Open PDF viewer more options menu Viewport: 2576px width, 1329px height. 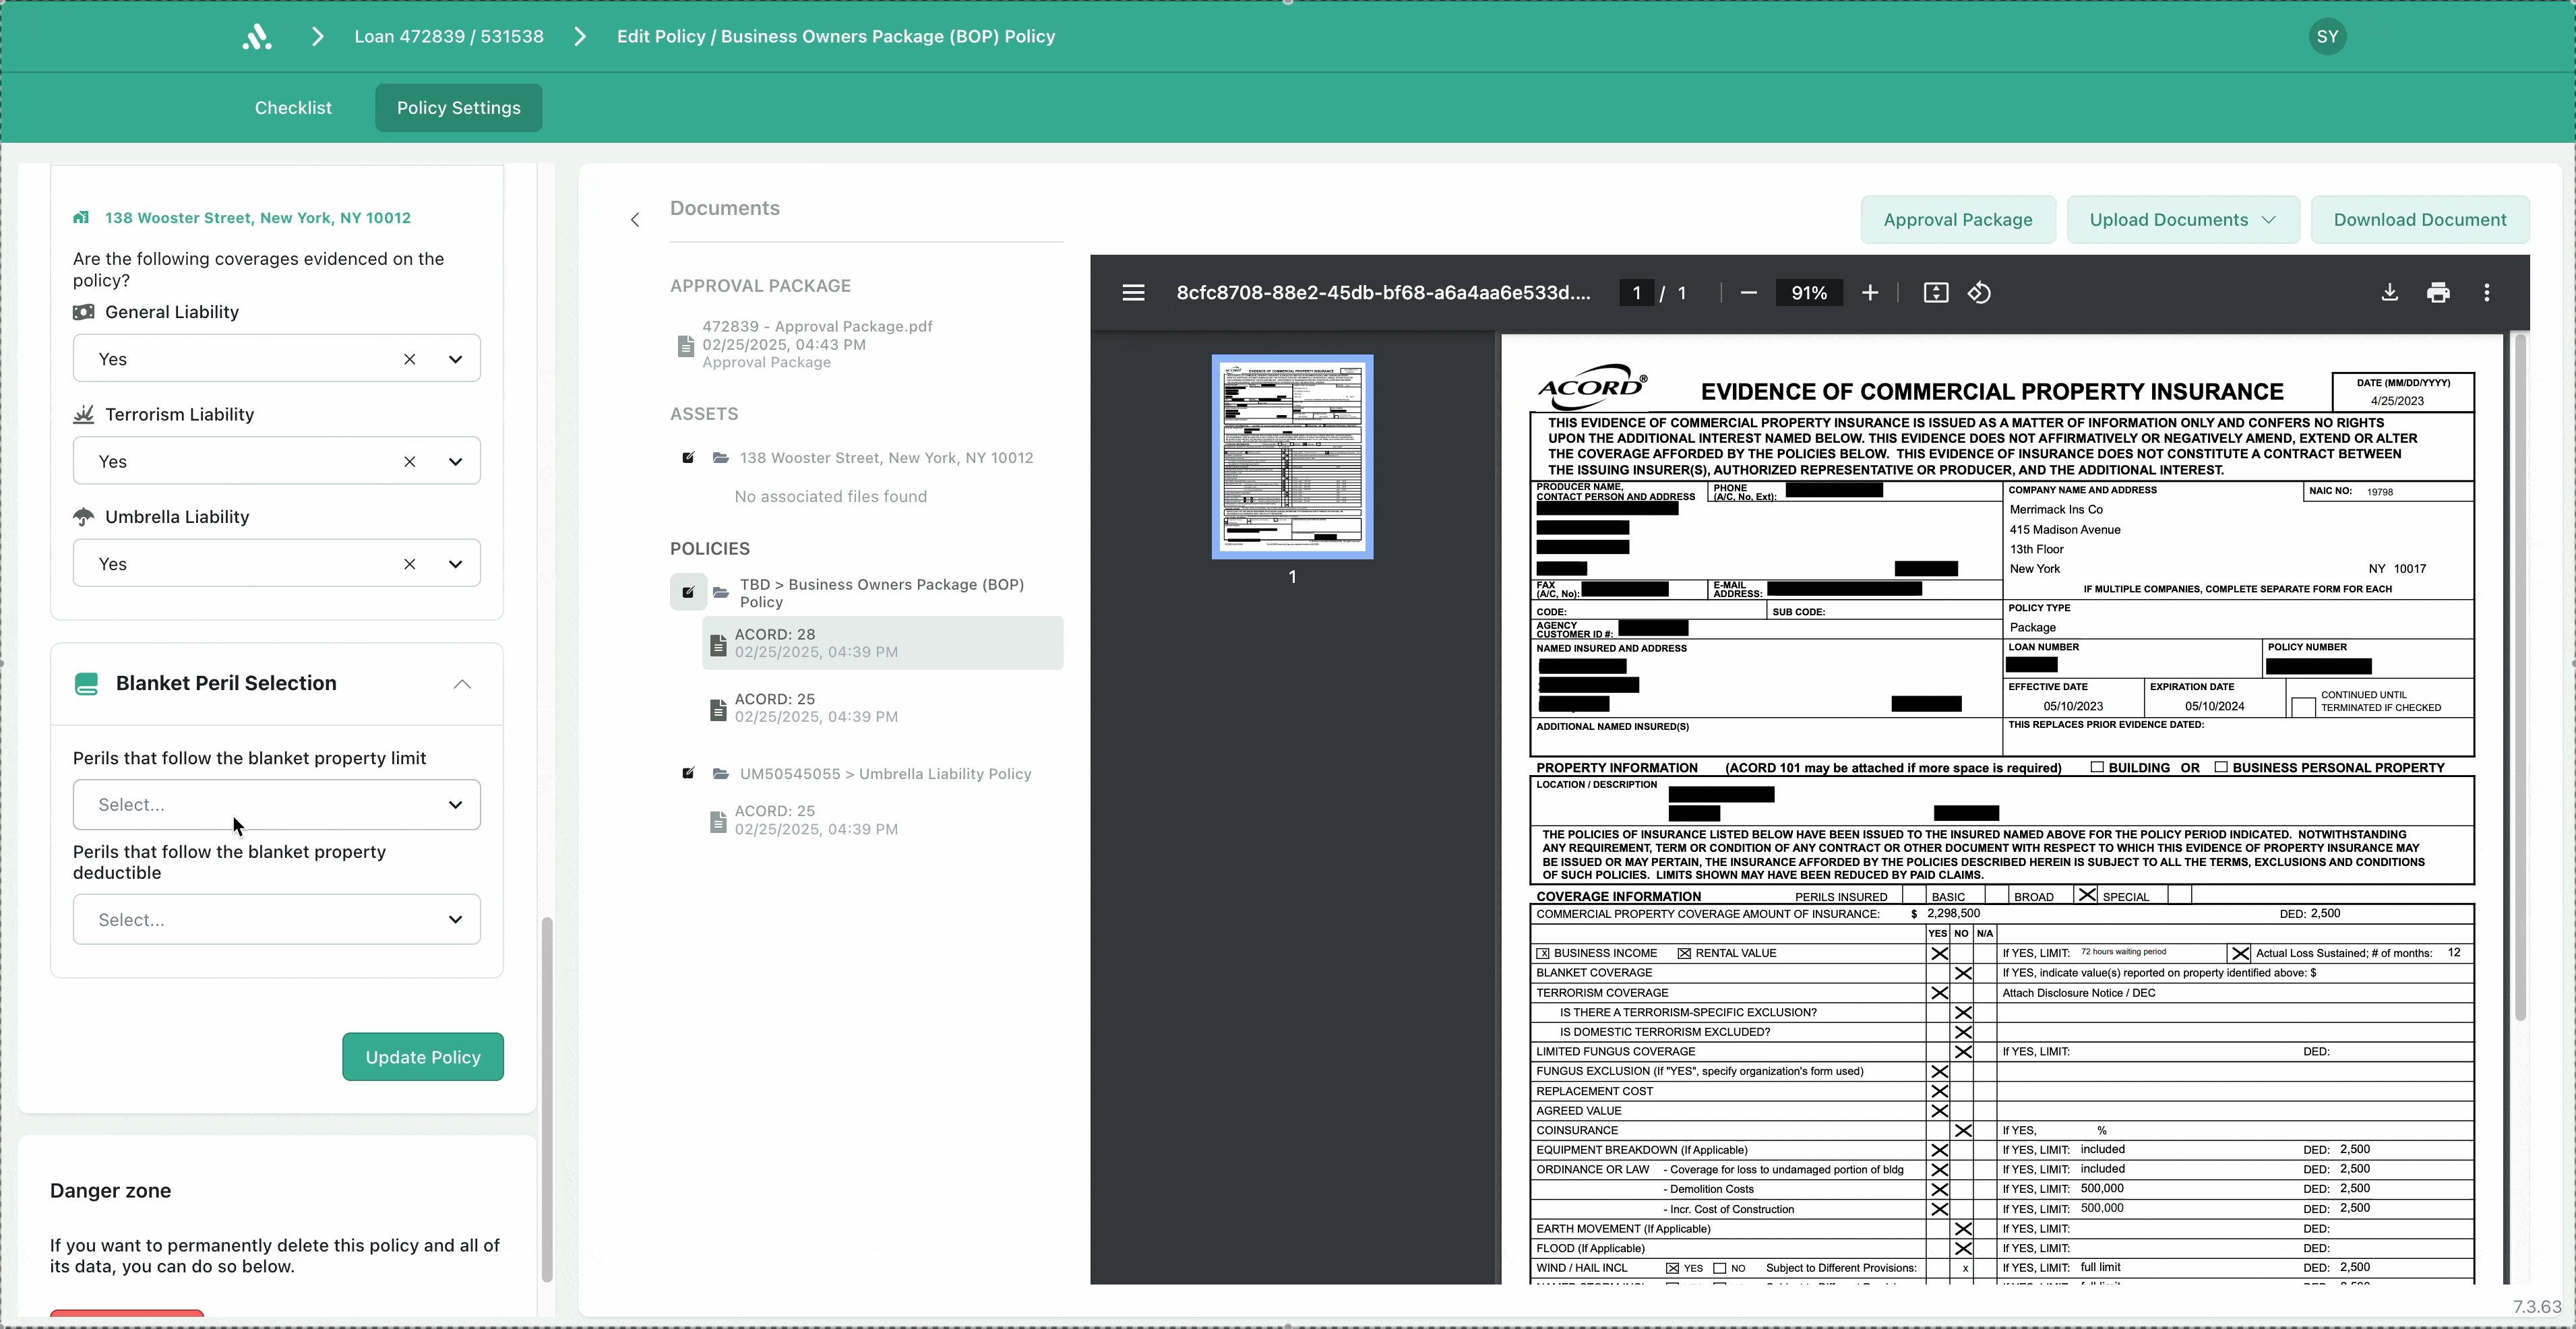[x=2487, y=293]
